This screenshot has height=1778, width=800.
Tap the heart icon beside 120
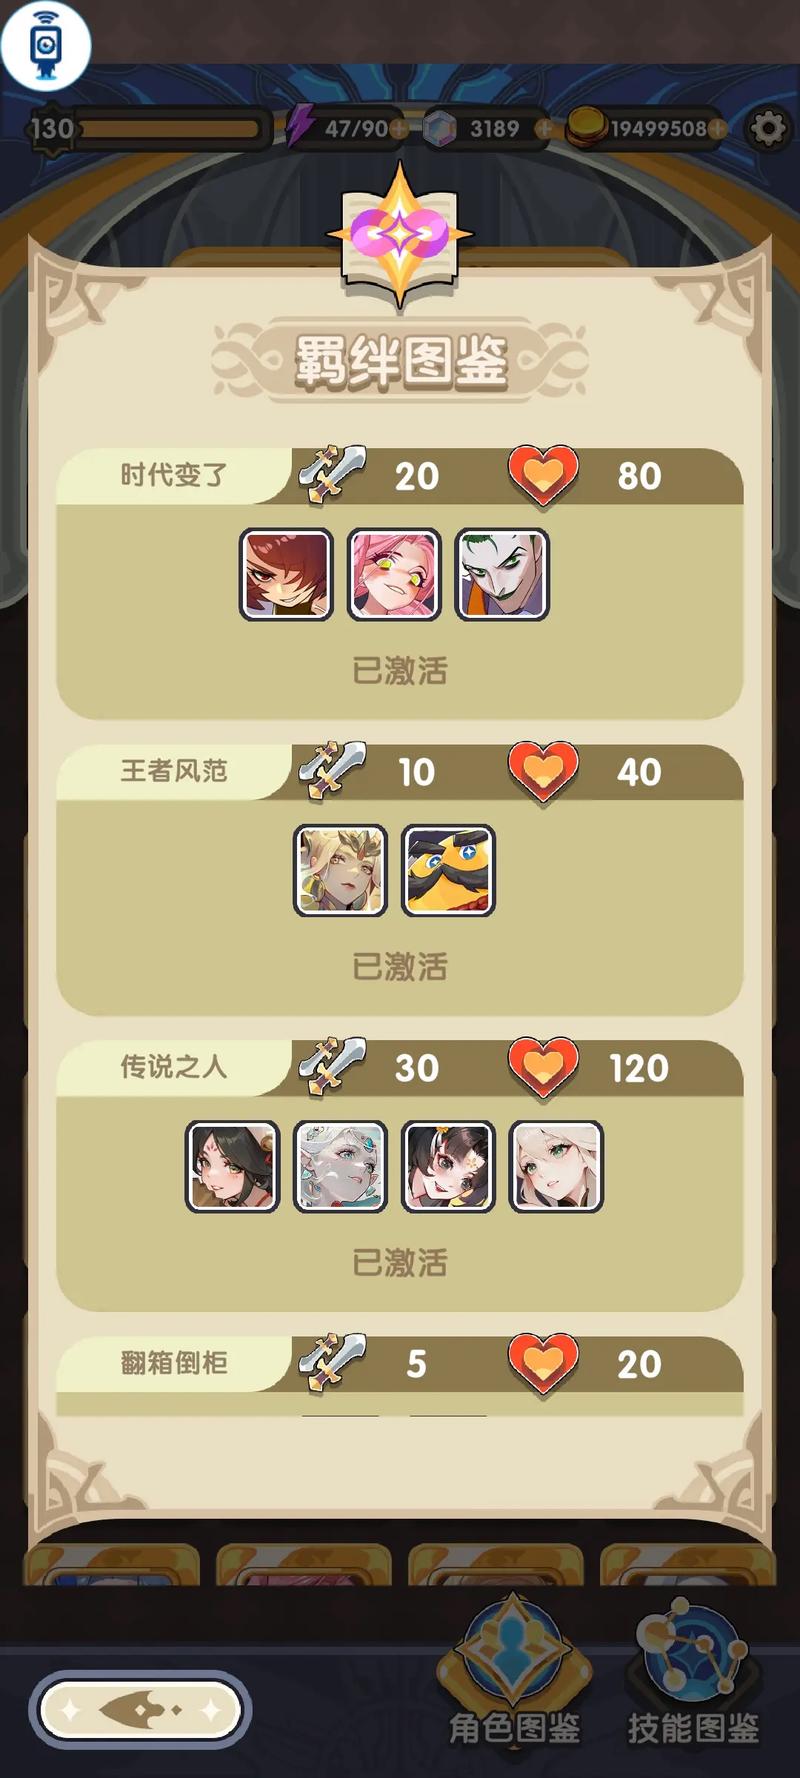click(x=543, y=1068)
